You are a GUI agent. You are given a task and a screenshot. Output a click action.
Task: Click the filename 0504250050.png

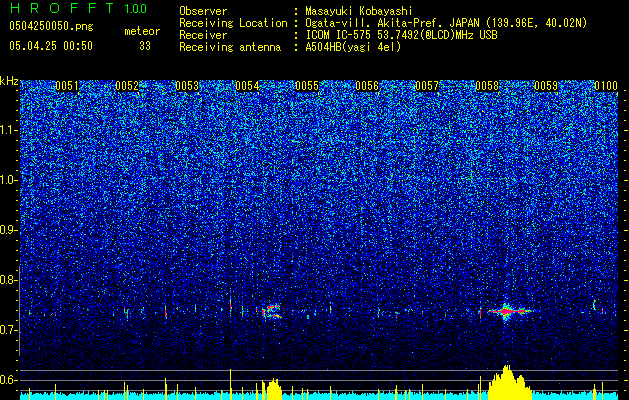(51, 27)
